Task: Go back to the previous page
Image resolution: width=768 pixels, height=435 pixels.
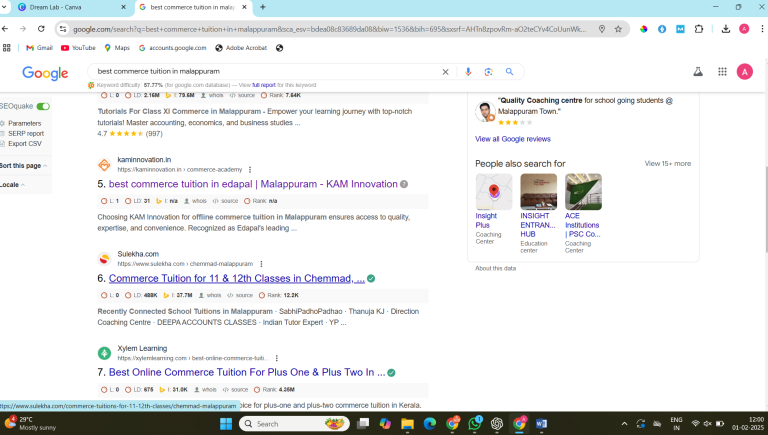Action: tap(5, 29)
